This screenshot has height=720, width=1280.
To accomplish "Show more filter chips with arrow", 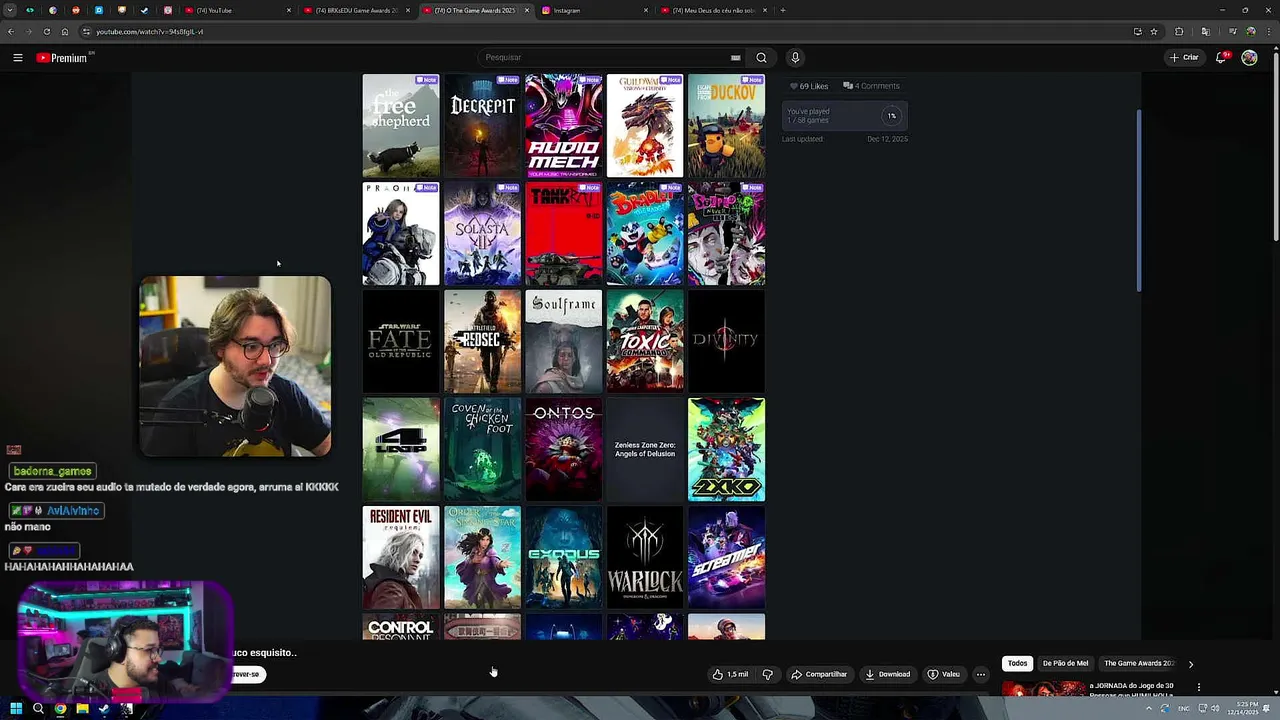I will [x=1190, y=664].
